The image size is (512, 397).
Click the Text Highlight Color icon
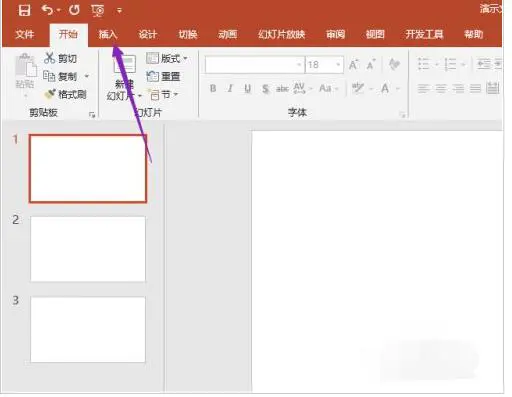pos(358,88)
